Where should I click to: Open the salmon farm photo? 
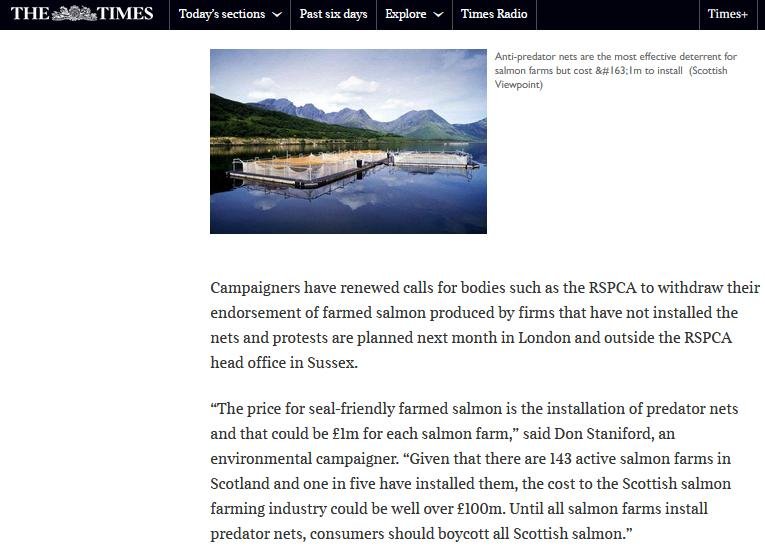coord(348,141)
